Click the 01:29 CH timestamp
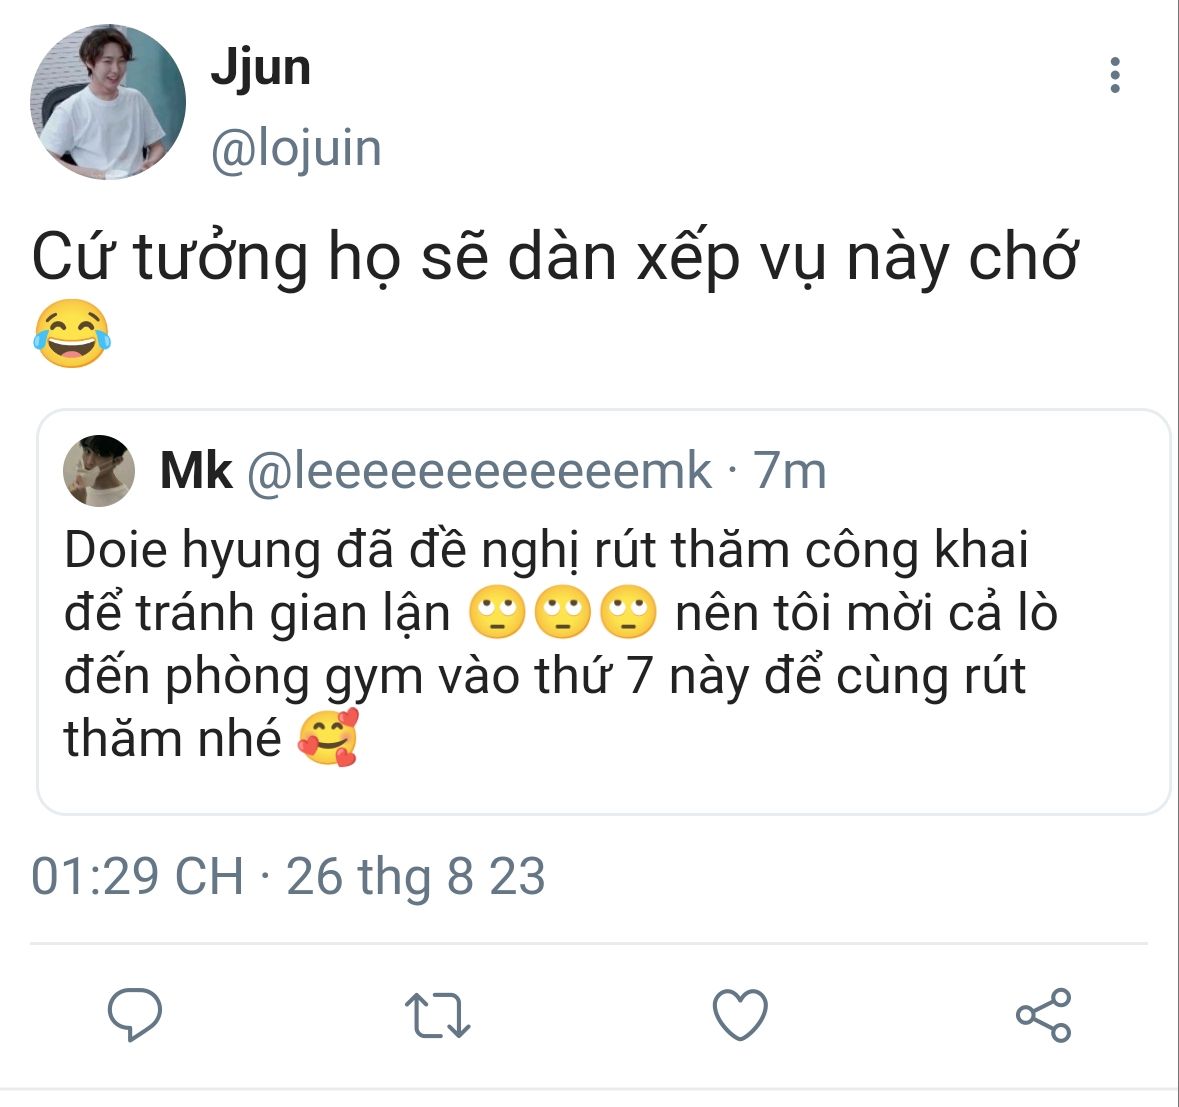Image resolution: width=1179 pixels, height=1107 pixels. pyautogui.click(x=138, y=876)
